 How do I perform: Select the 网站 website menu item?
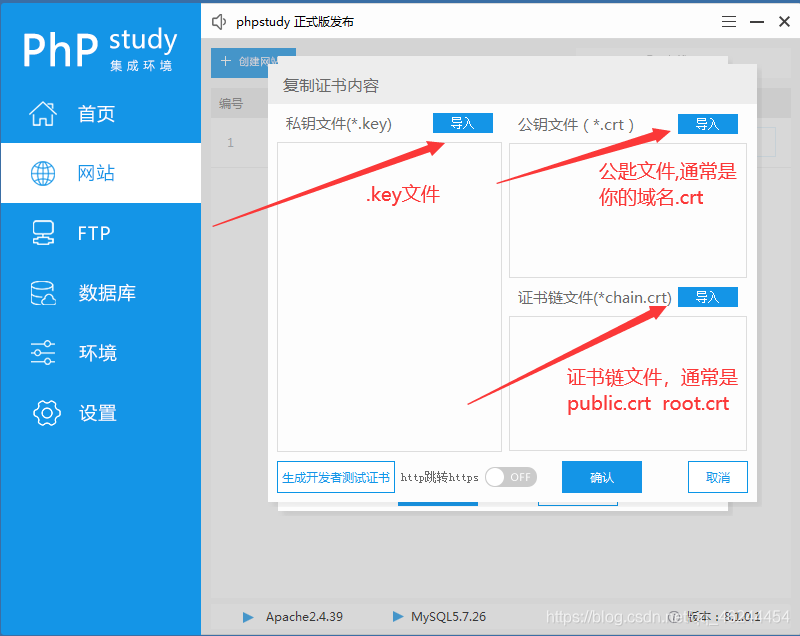click(x=101, y=173)
